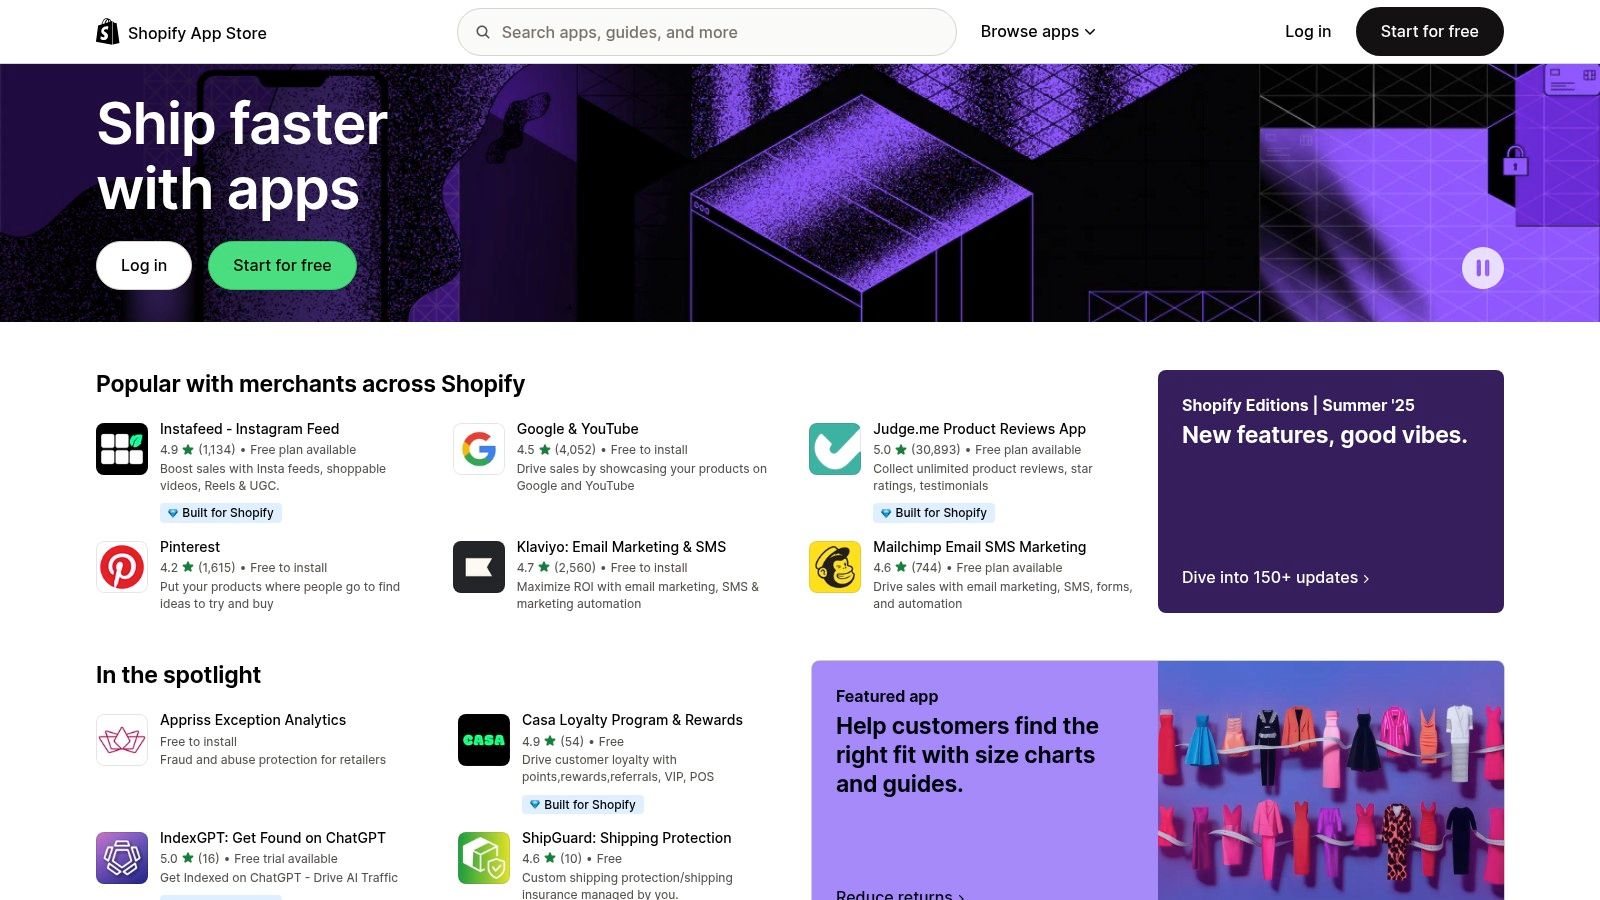Select the Klaviyo app icon

pos(478,567)
